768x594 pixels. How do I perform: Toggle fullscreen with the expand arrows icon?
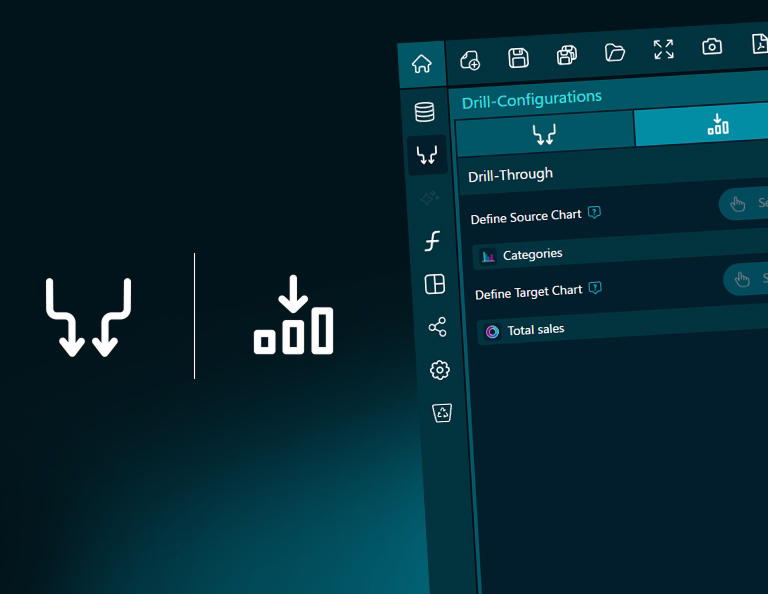tap(663, 49)
